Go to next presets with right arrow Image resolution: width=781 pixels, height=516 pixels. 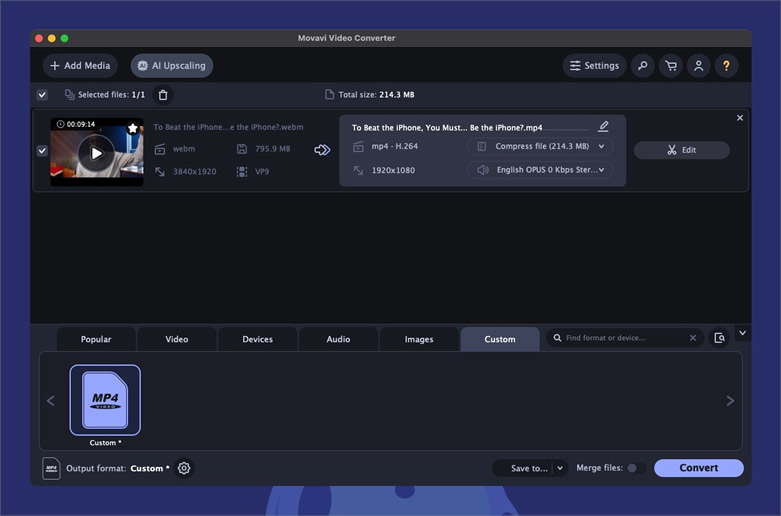(x=730, y=400)
